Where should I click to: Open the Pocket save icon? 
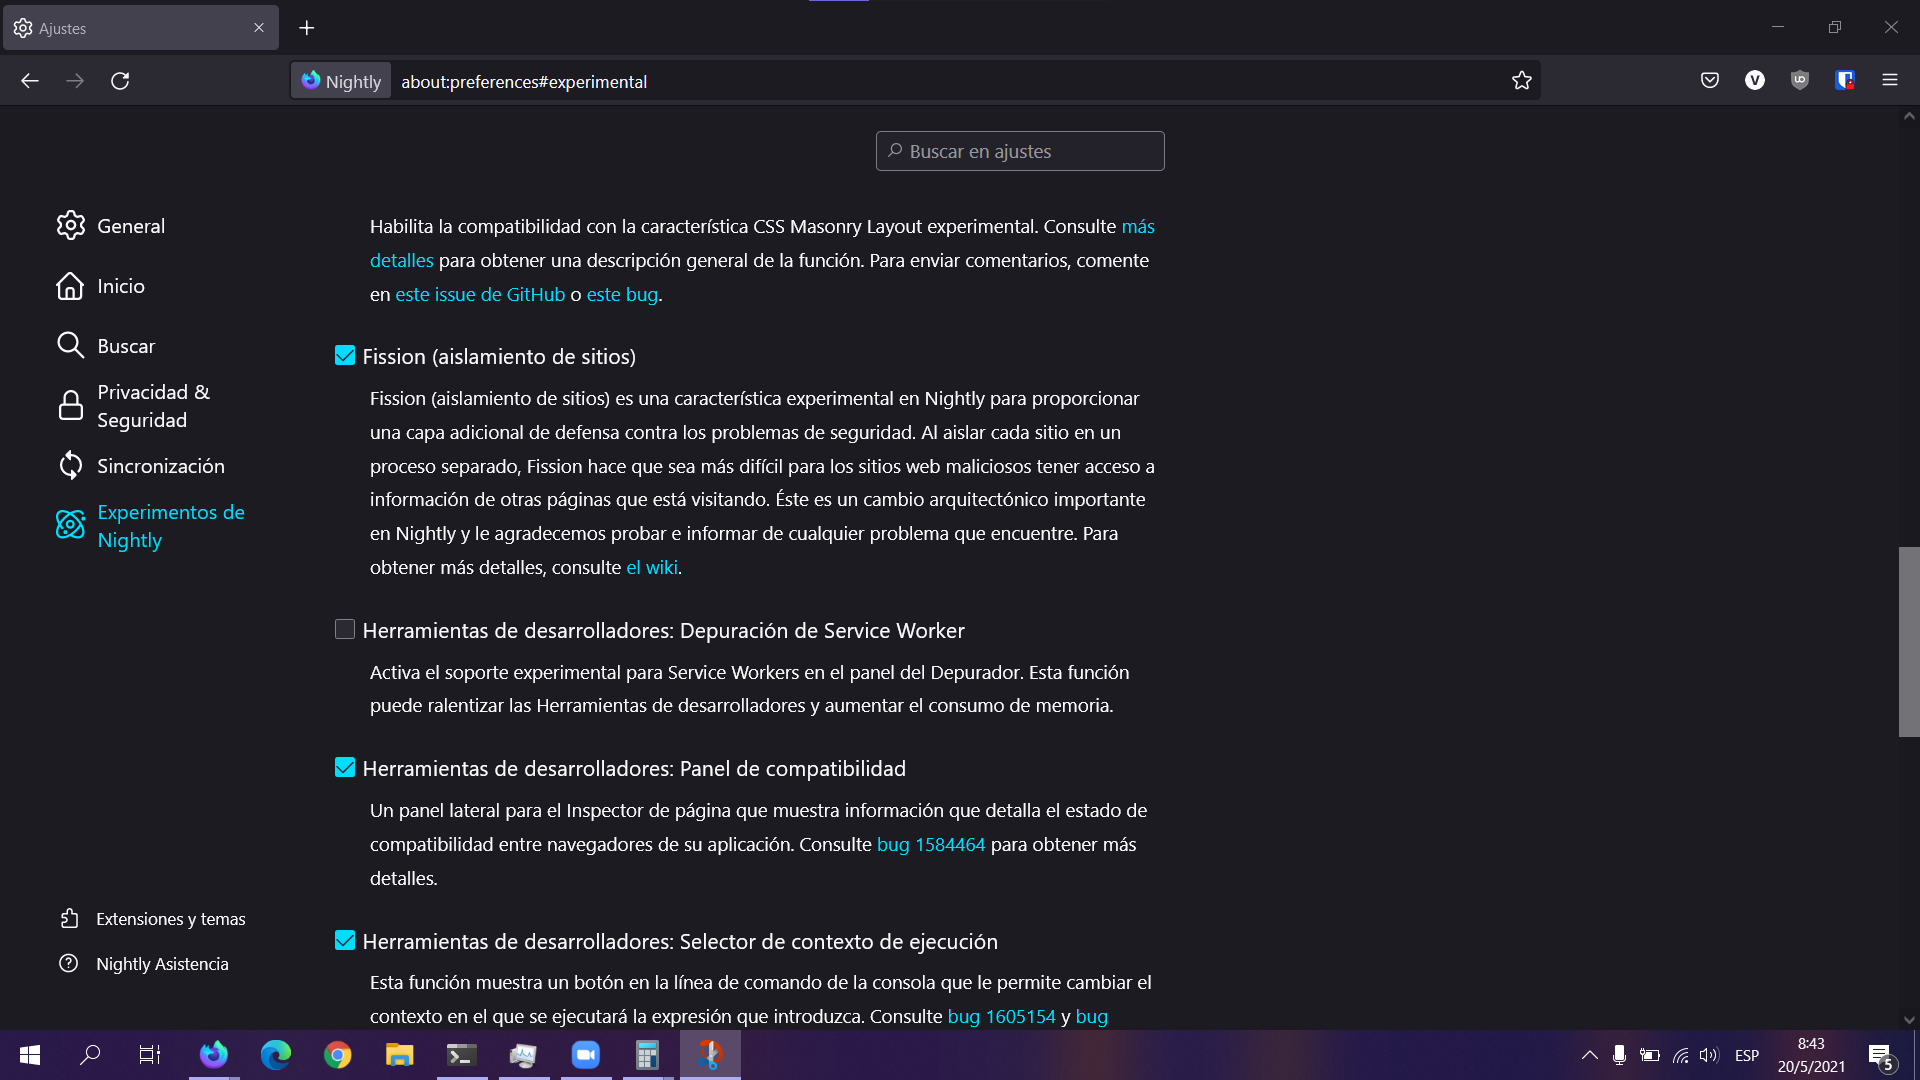(x=1710, y=81)
